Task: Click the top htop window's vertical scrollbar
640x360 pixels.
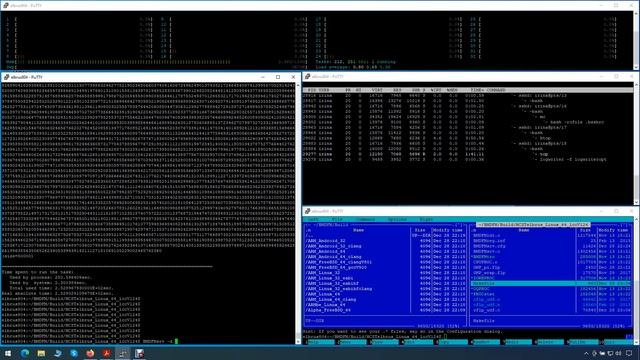Action: click(636, 40)
